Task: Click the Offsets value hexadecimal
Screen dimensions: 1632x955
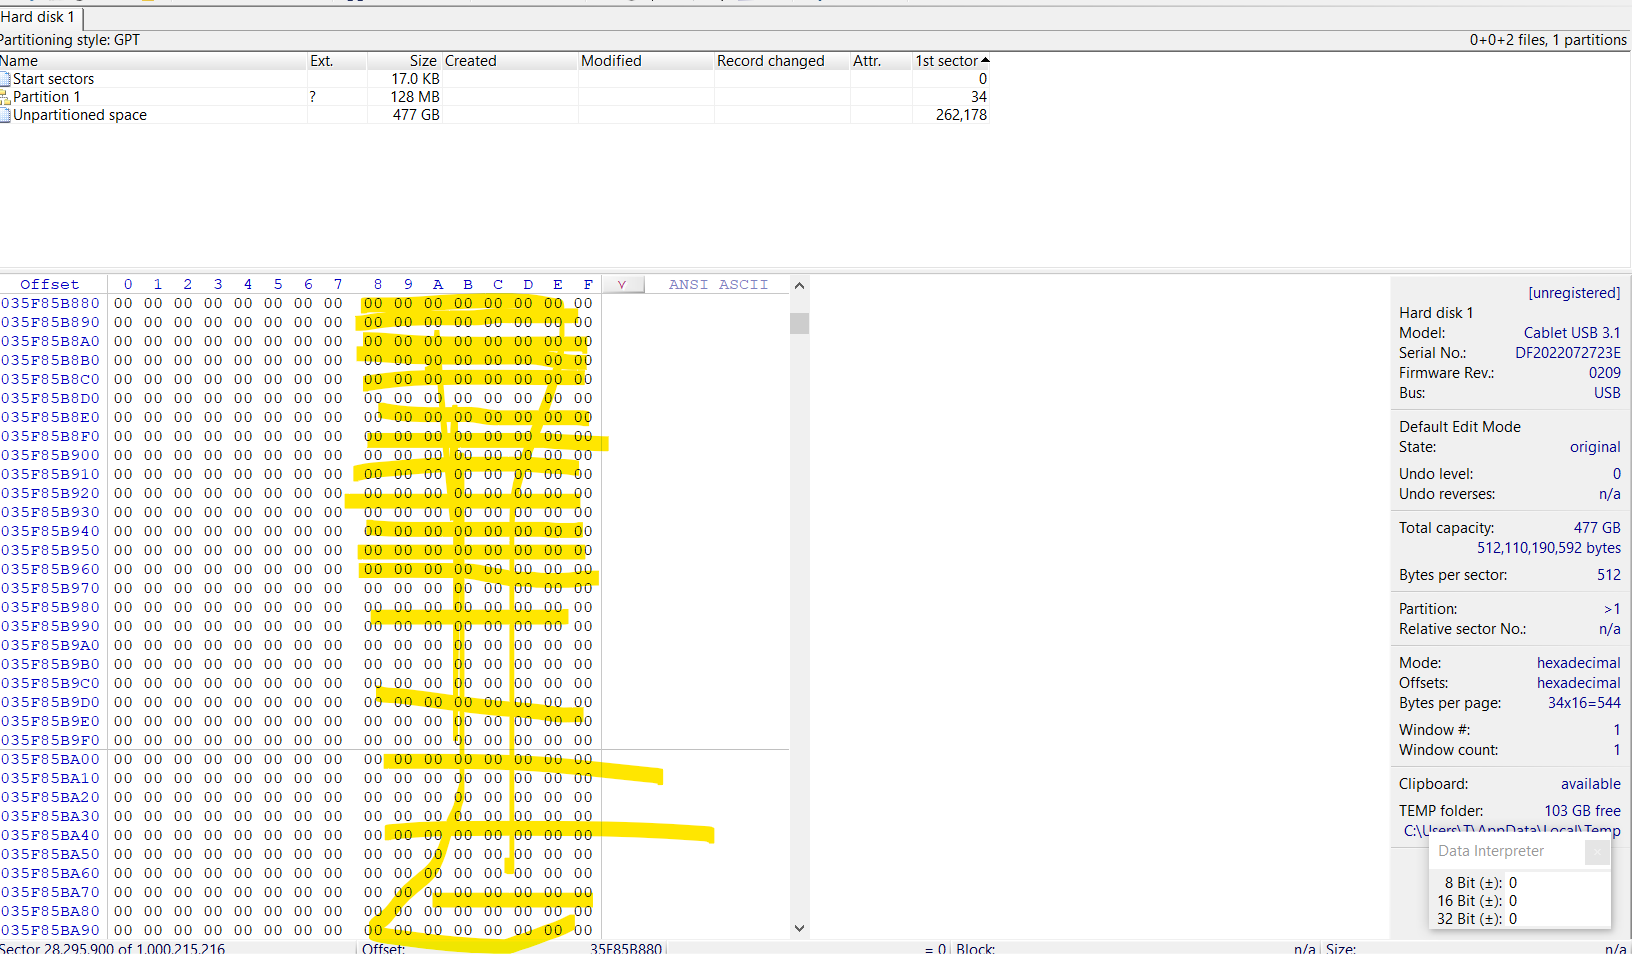Action: (1579, 683)
